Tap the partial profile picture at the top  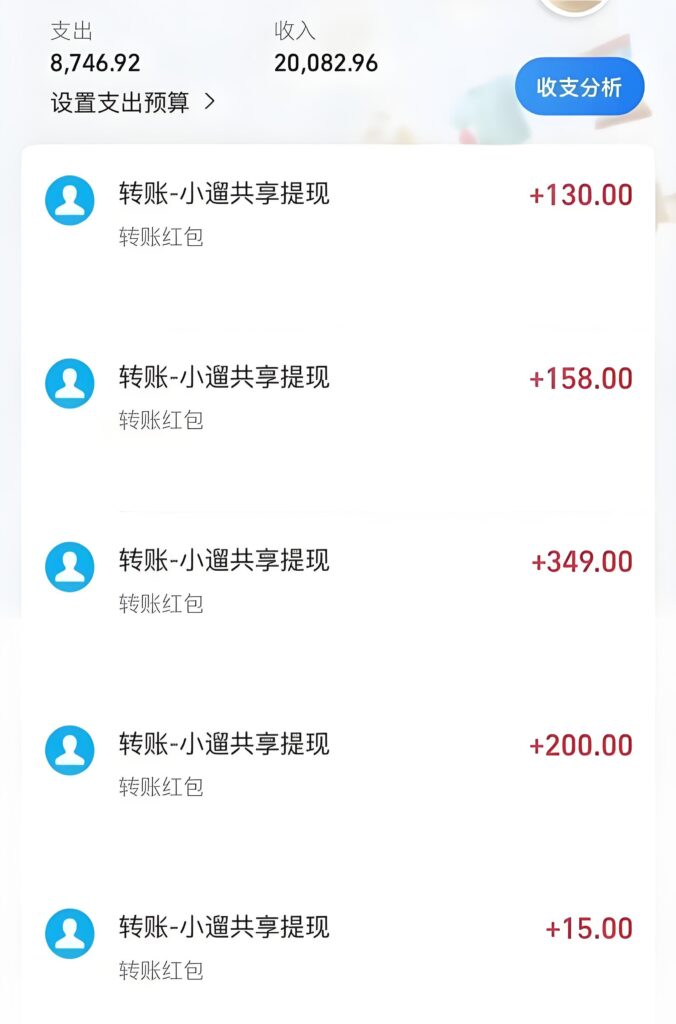tap(574, 5)
